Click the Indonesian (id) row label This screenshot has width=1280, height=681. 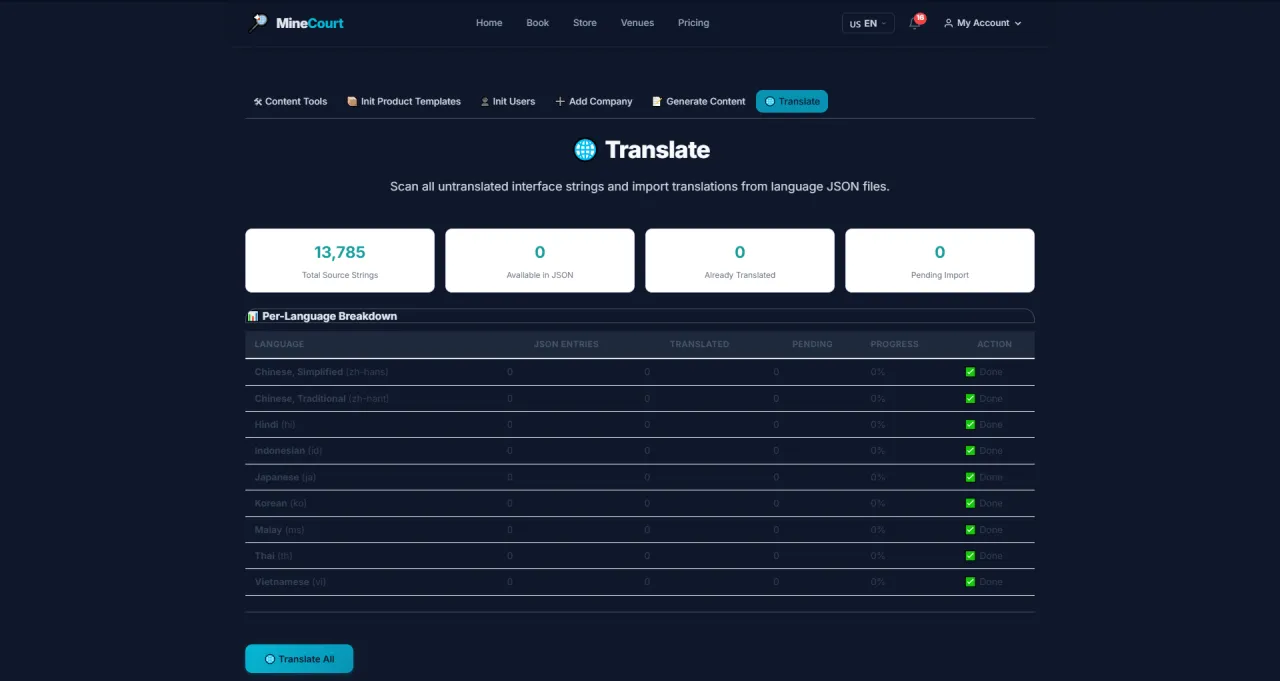[x=288, y=450]
